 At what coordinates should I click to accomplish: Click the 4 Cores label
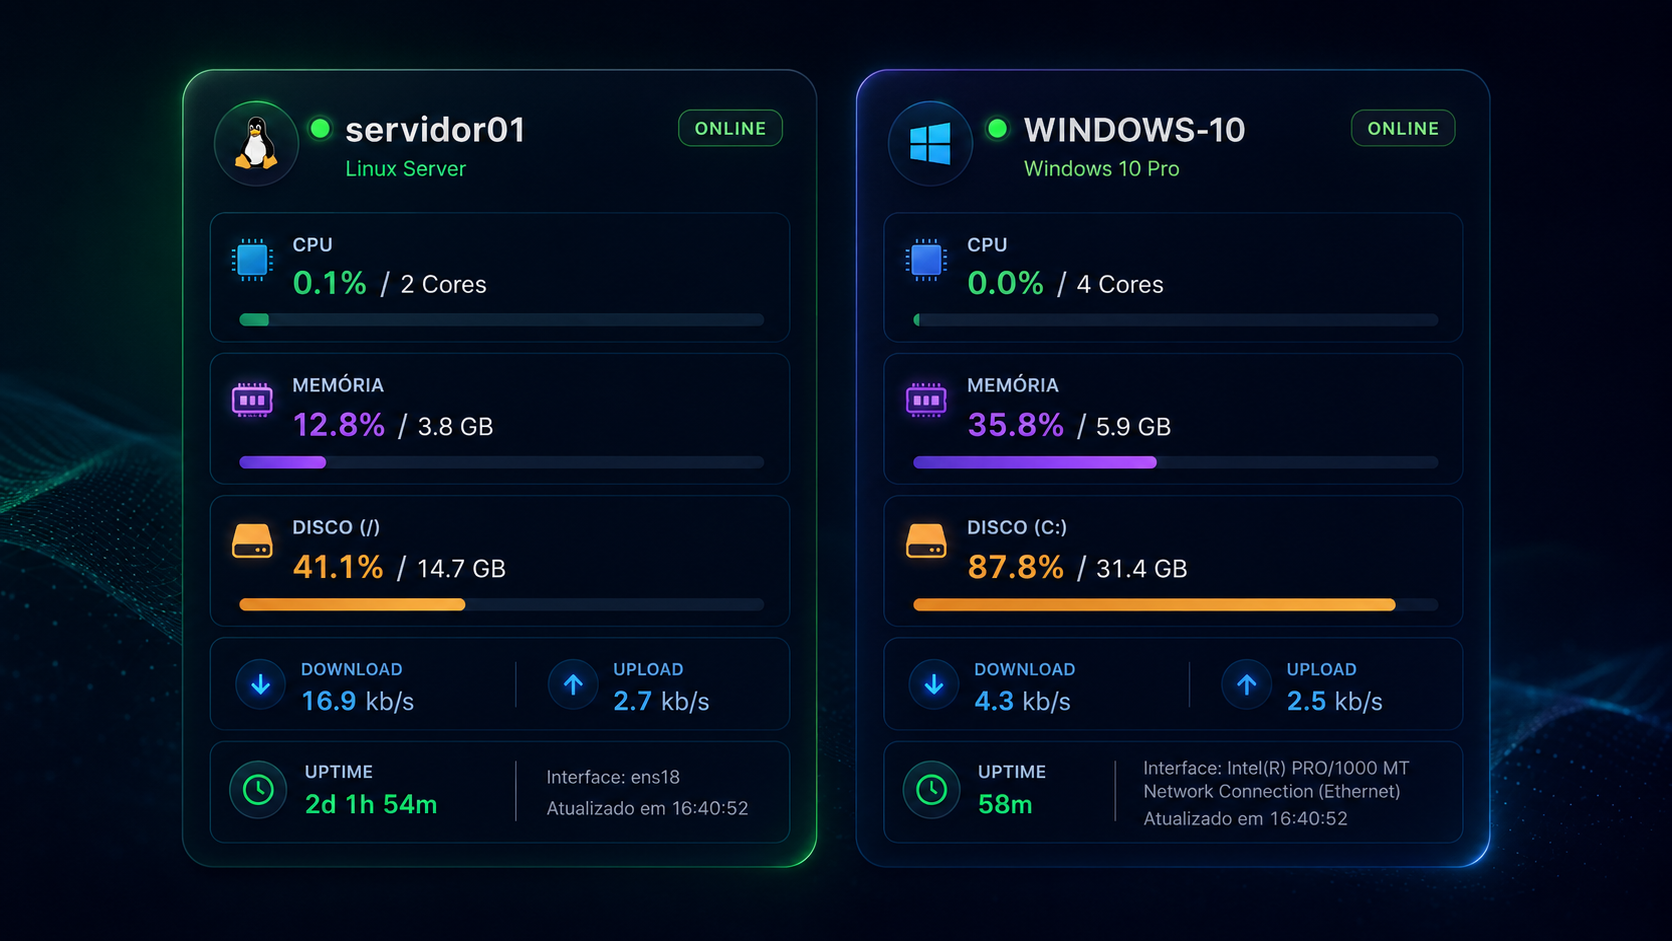point(1120,285)
